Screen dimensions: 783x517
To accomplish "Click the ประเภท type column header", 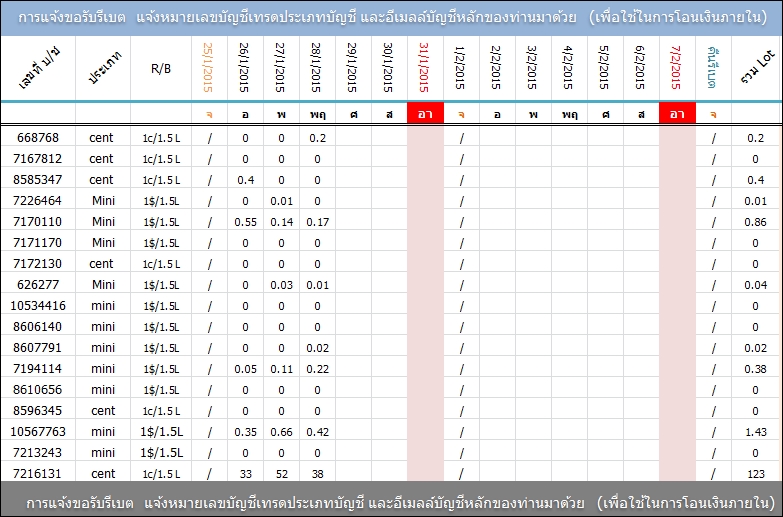I will coord(103,67).
